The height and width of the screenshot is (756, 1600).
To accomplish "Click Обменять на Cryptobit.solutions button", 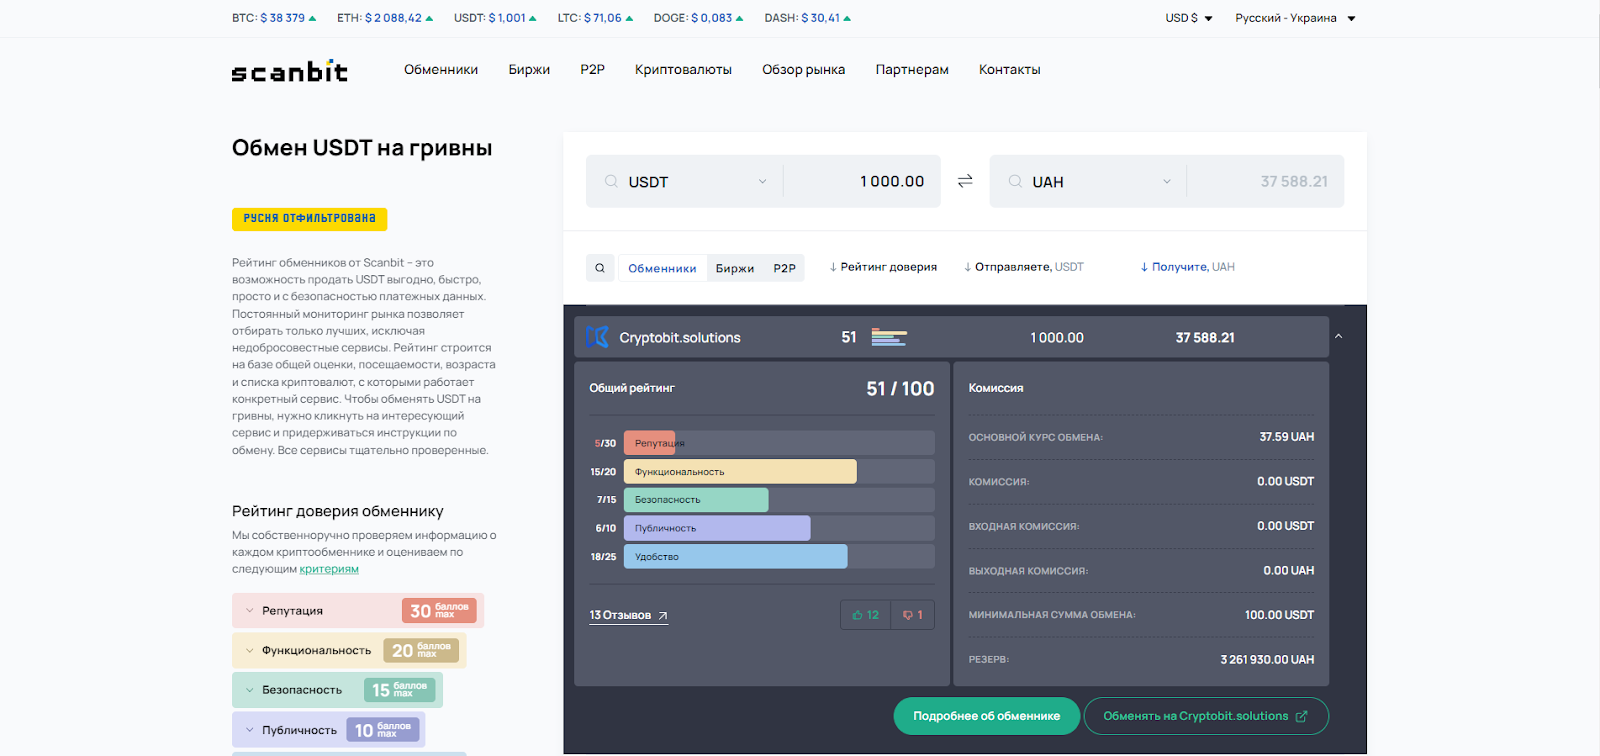I will 1206,716.
